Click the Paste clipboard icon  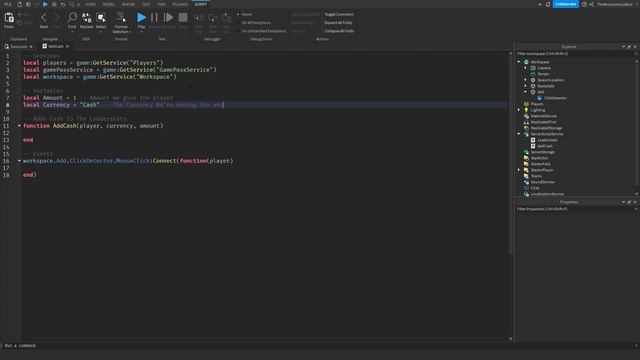9,18
